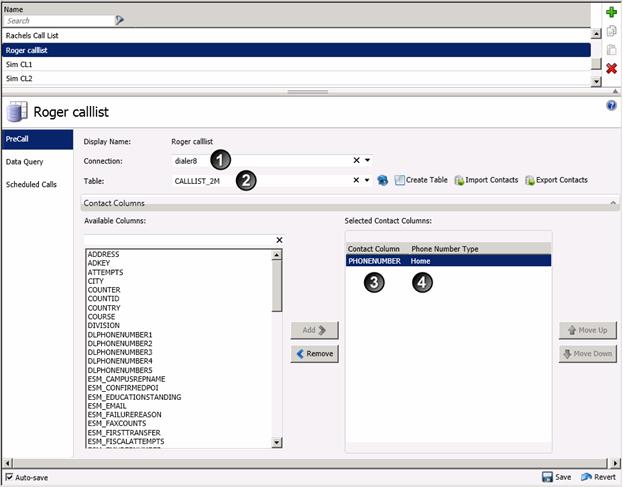
Task: Click the copy icon below the plus
Action: (611, 31)
